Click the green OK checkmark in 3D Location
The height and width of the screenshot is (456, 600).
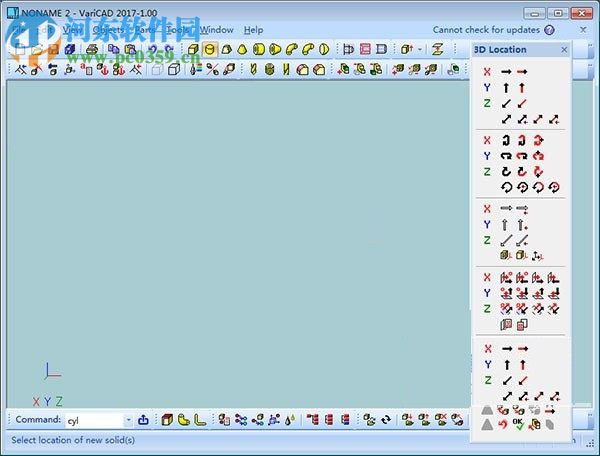pos(518,423)
